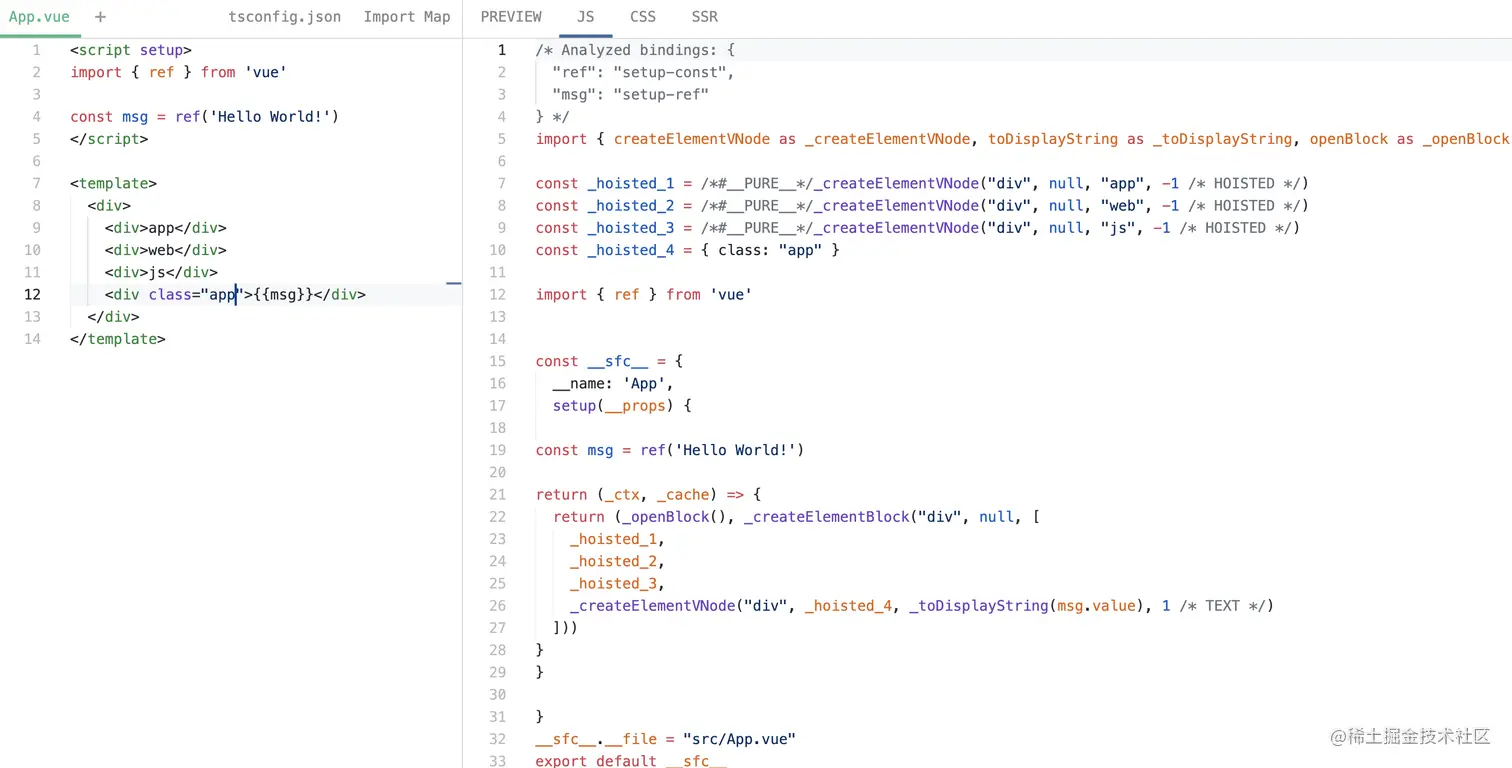Click the _hoisted_4 constant on line 10
Image resolution: width=1512 pixels, height=768 pixels.
(x=630, y=250)
